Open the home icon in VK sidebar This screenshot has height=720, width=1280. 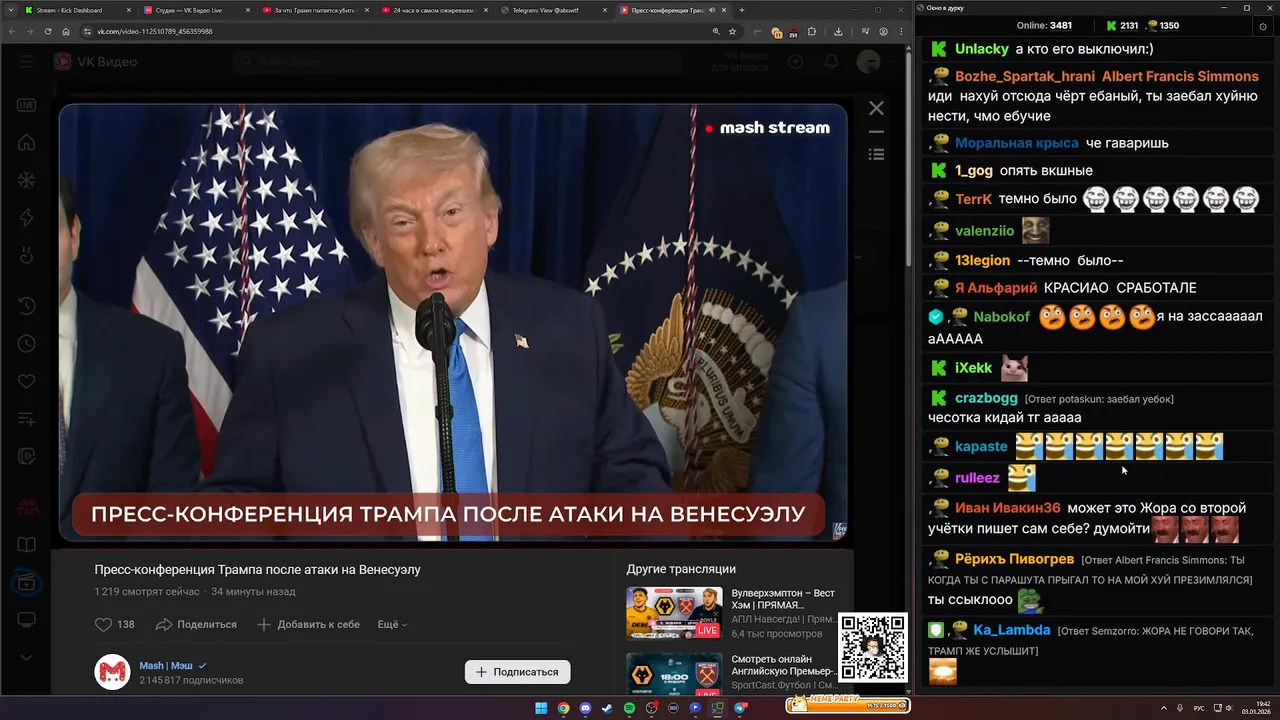click(x=26, y=143)
